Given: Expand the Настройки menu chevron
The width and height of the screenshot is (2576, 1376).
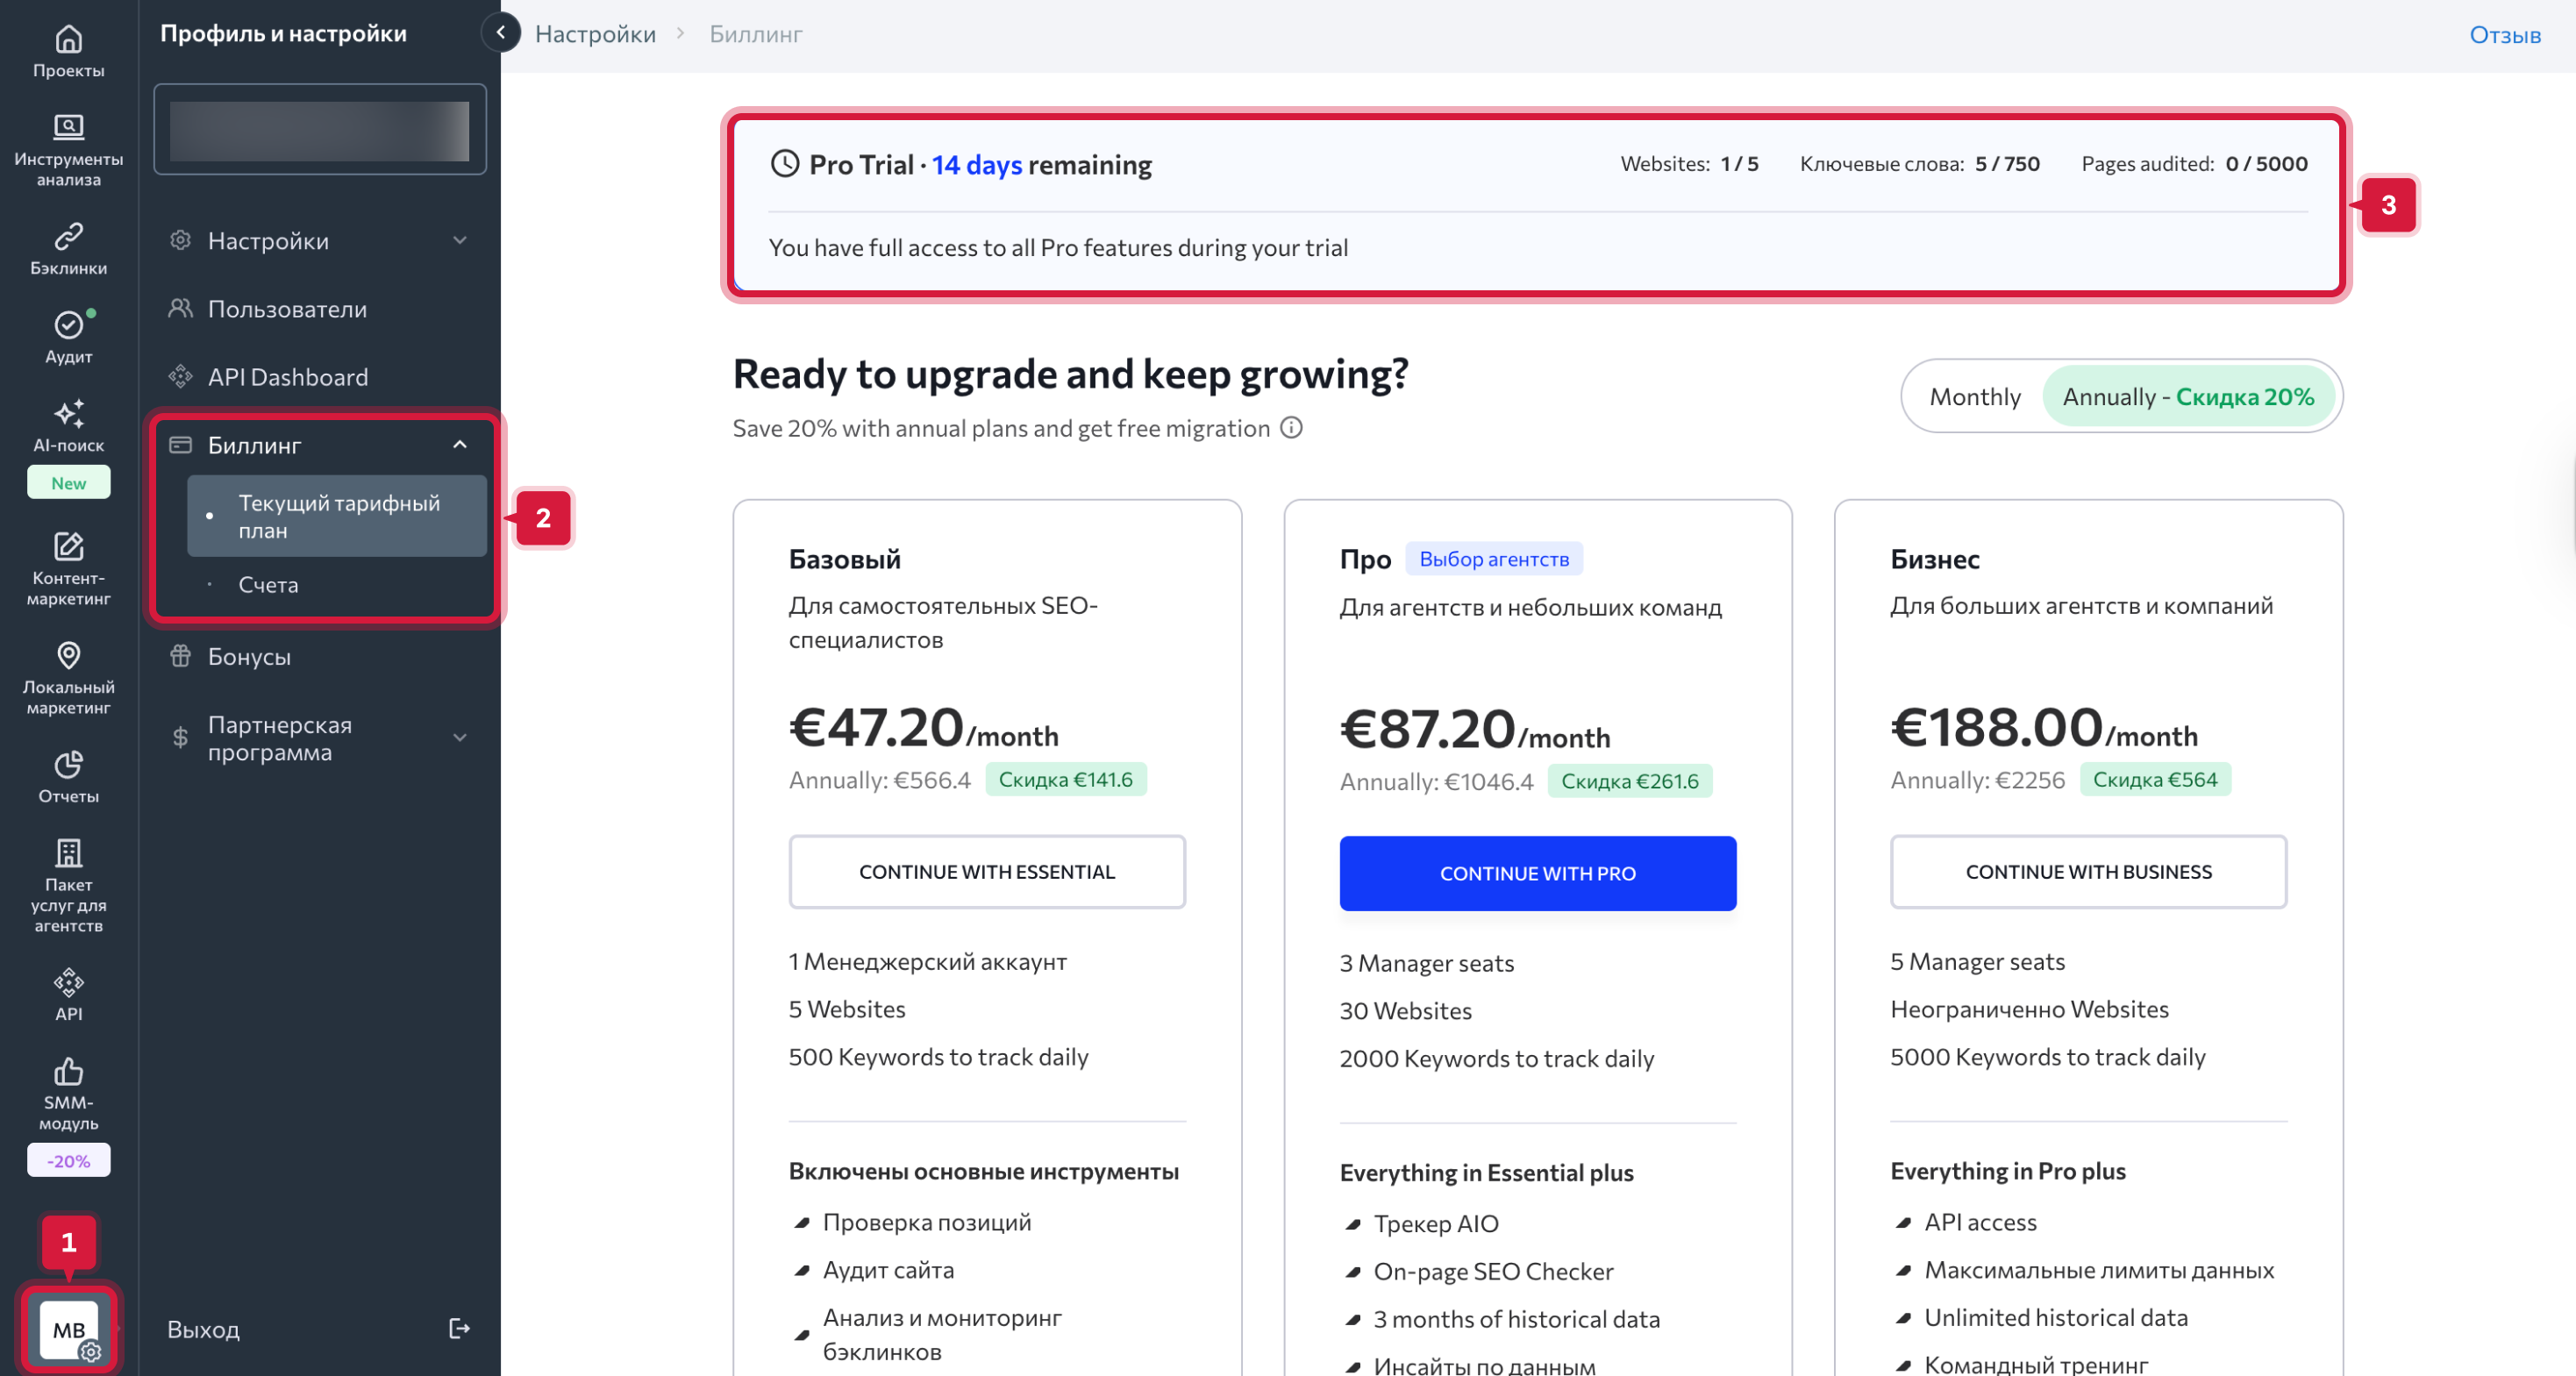Looking at the screenshot, I should [460, 240].
